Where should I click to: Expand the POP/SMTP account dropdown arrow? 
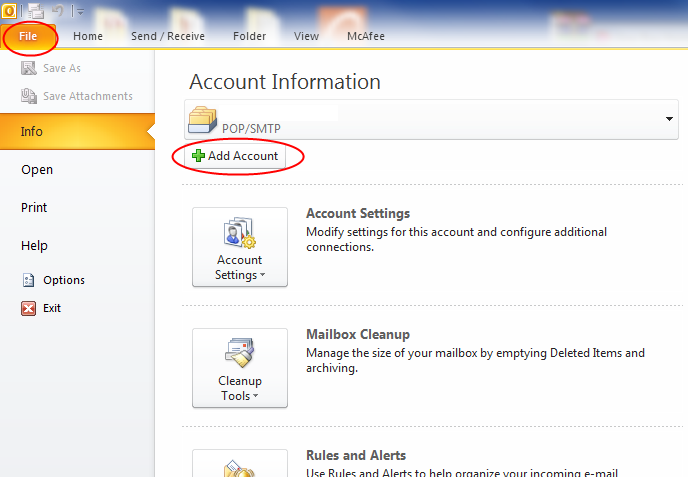[x=669, y=119]
